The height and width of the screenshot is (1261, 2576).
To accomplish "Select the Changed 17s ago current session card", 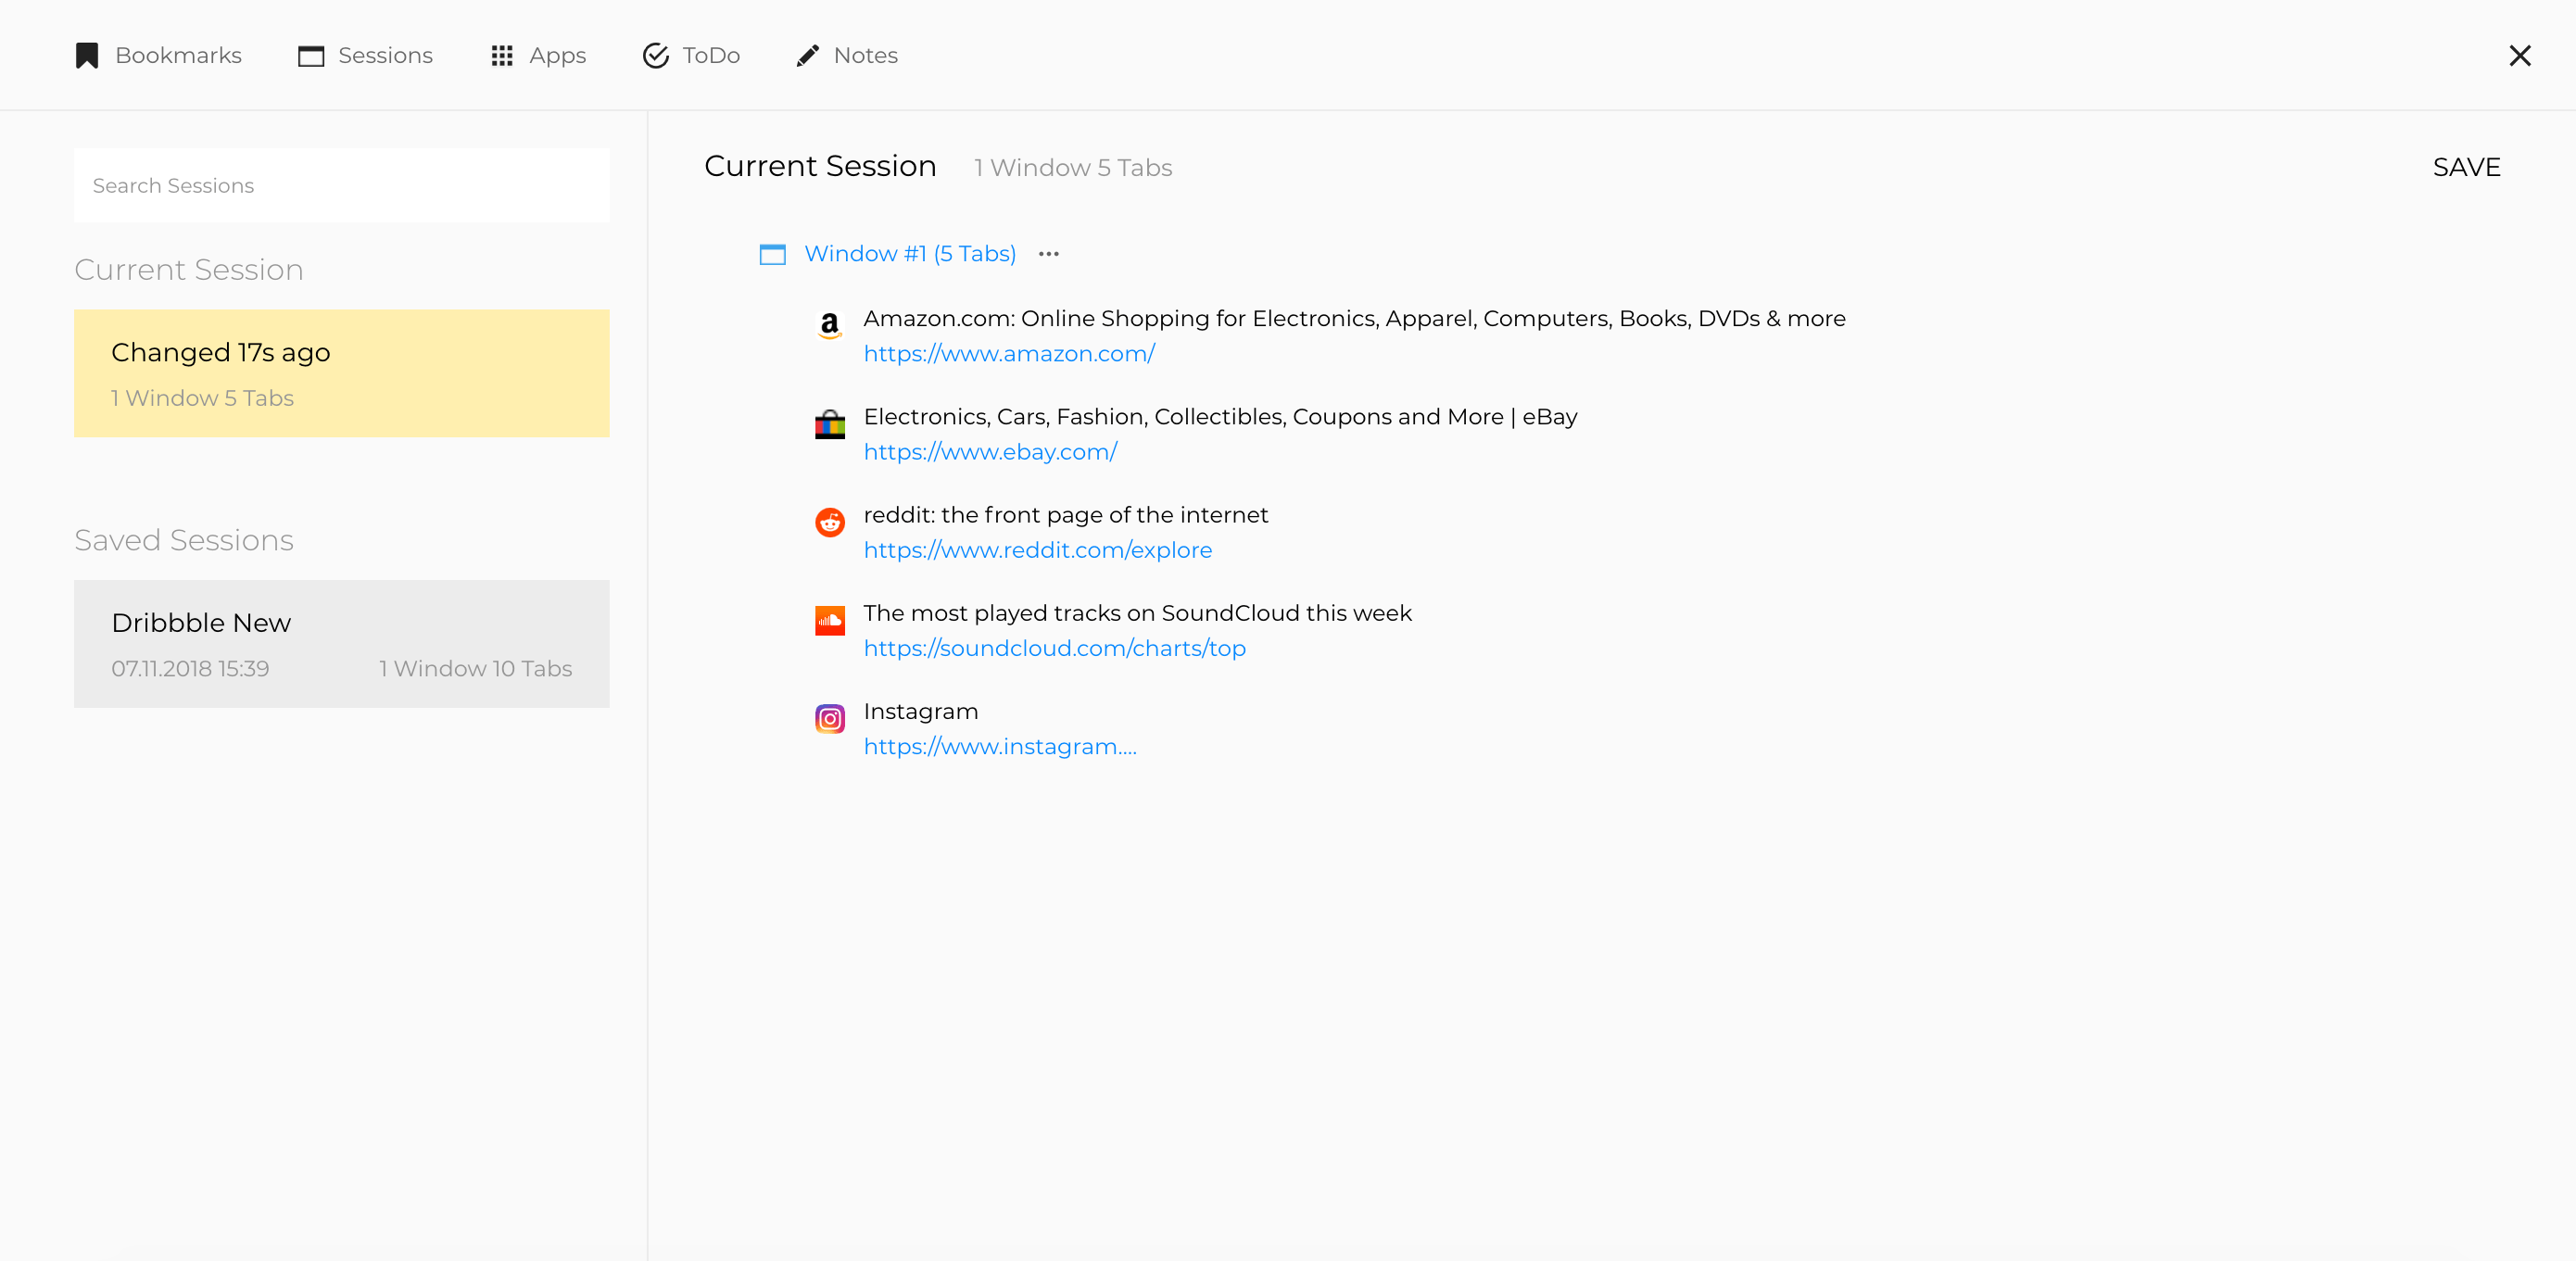I will (x=341, y=373).
